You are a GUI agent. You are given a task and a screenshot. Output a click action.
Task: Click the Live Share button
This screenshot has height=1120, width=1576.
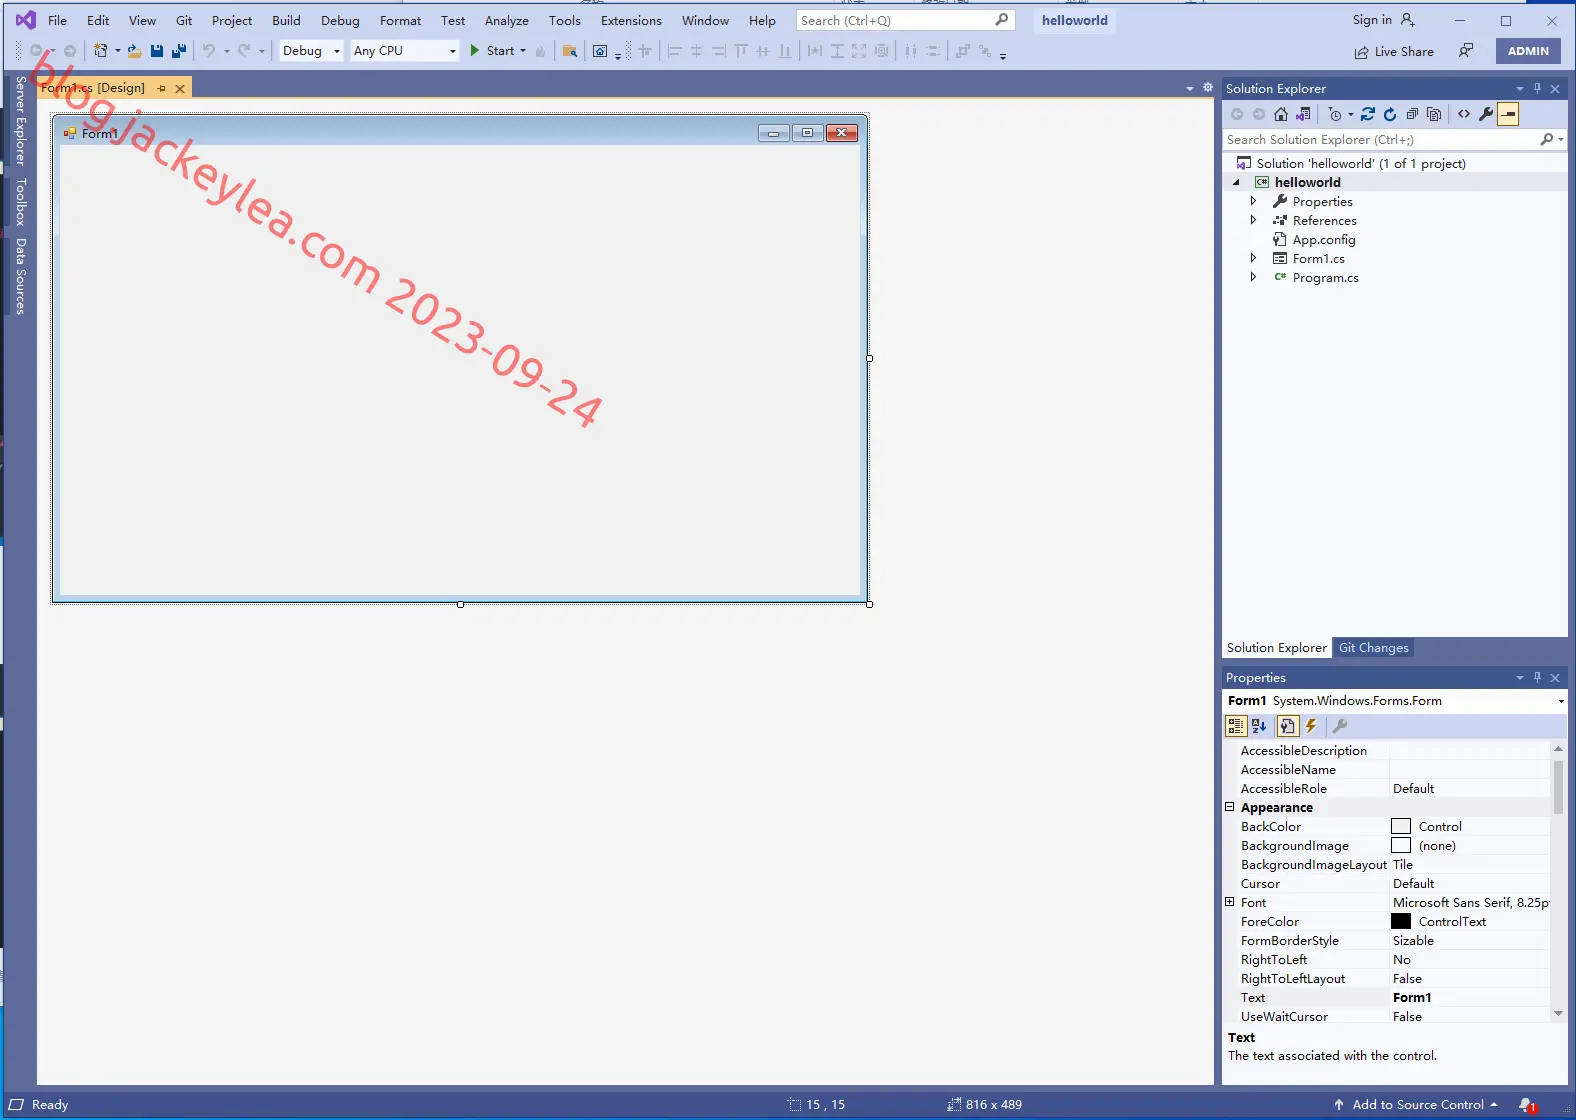click(x=1394, y=52)
